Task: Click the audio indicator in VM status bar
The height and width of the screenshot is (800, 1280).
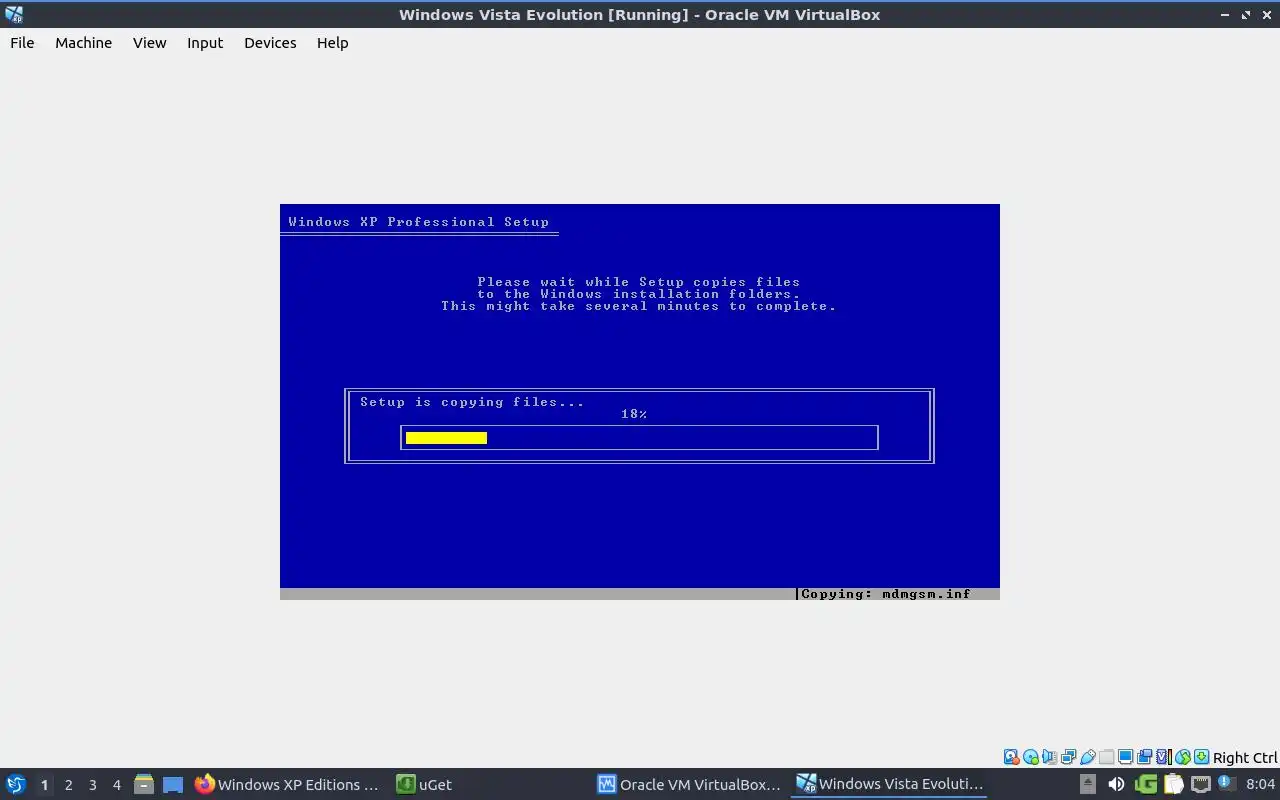Action: (x=1050, y=757)
